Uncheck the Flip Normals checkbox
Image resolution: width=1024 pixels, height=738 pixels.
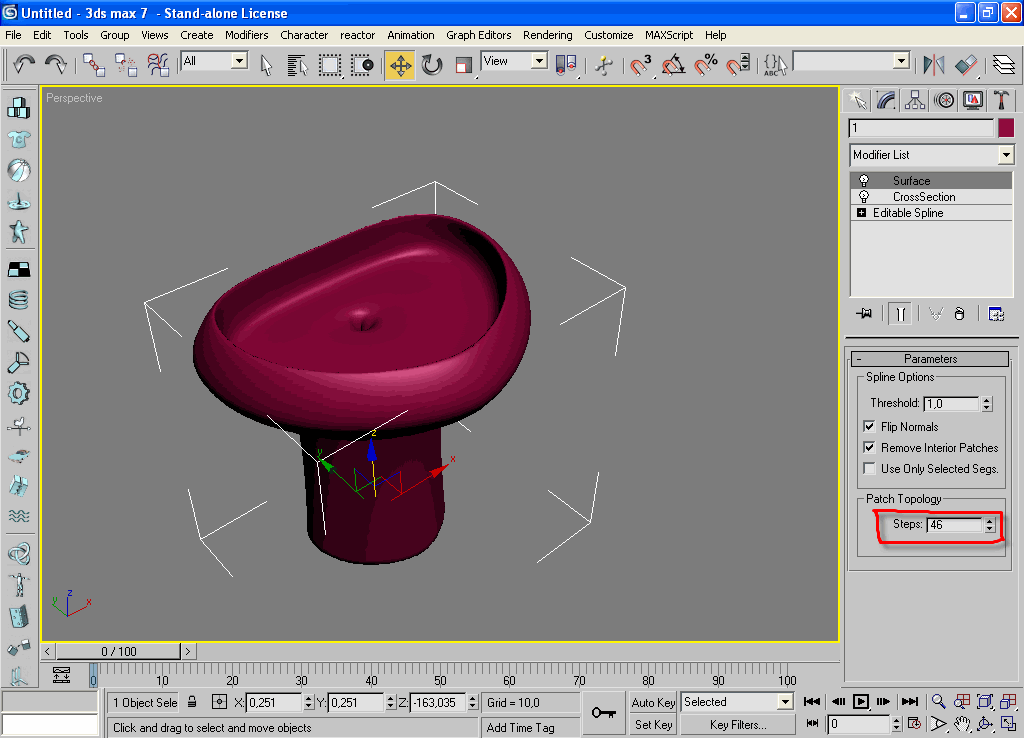869,427
